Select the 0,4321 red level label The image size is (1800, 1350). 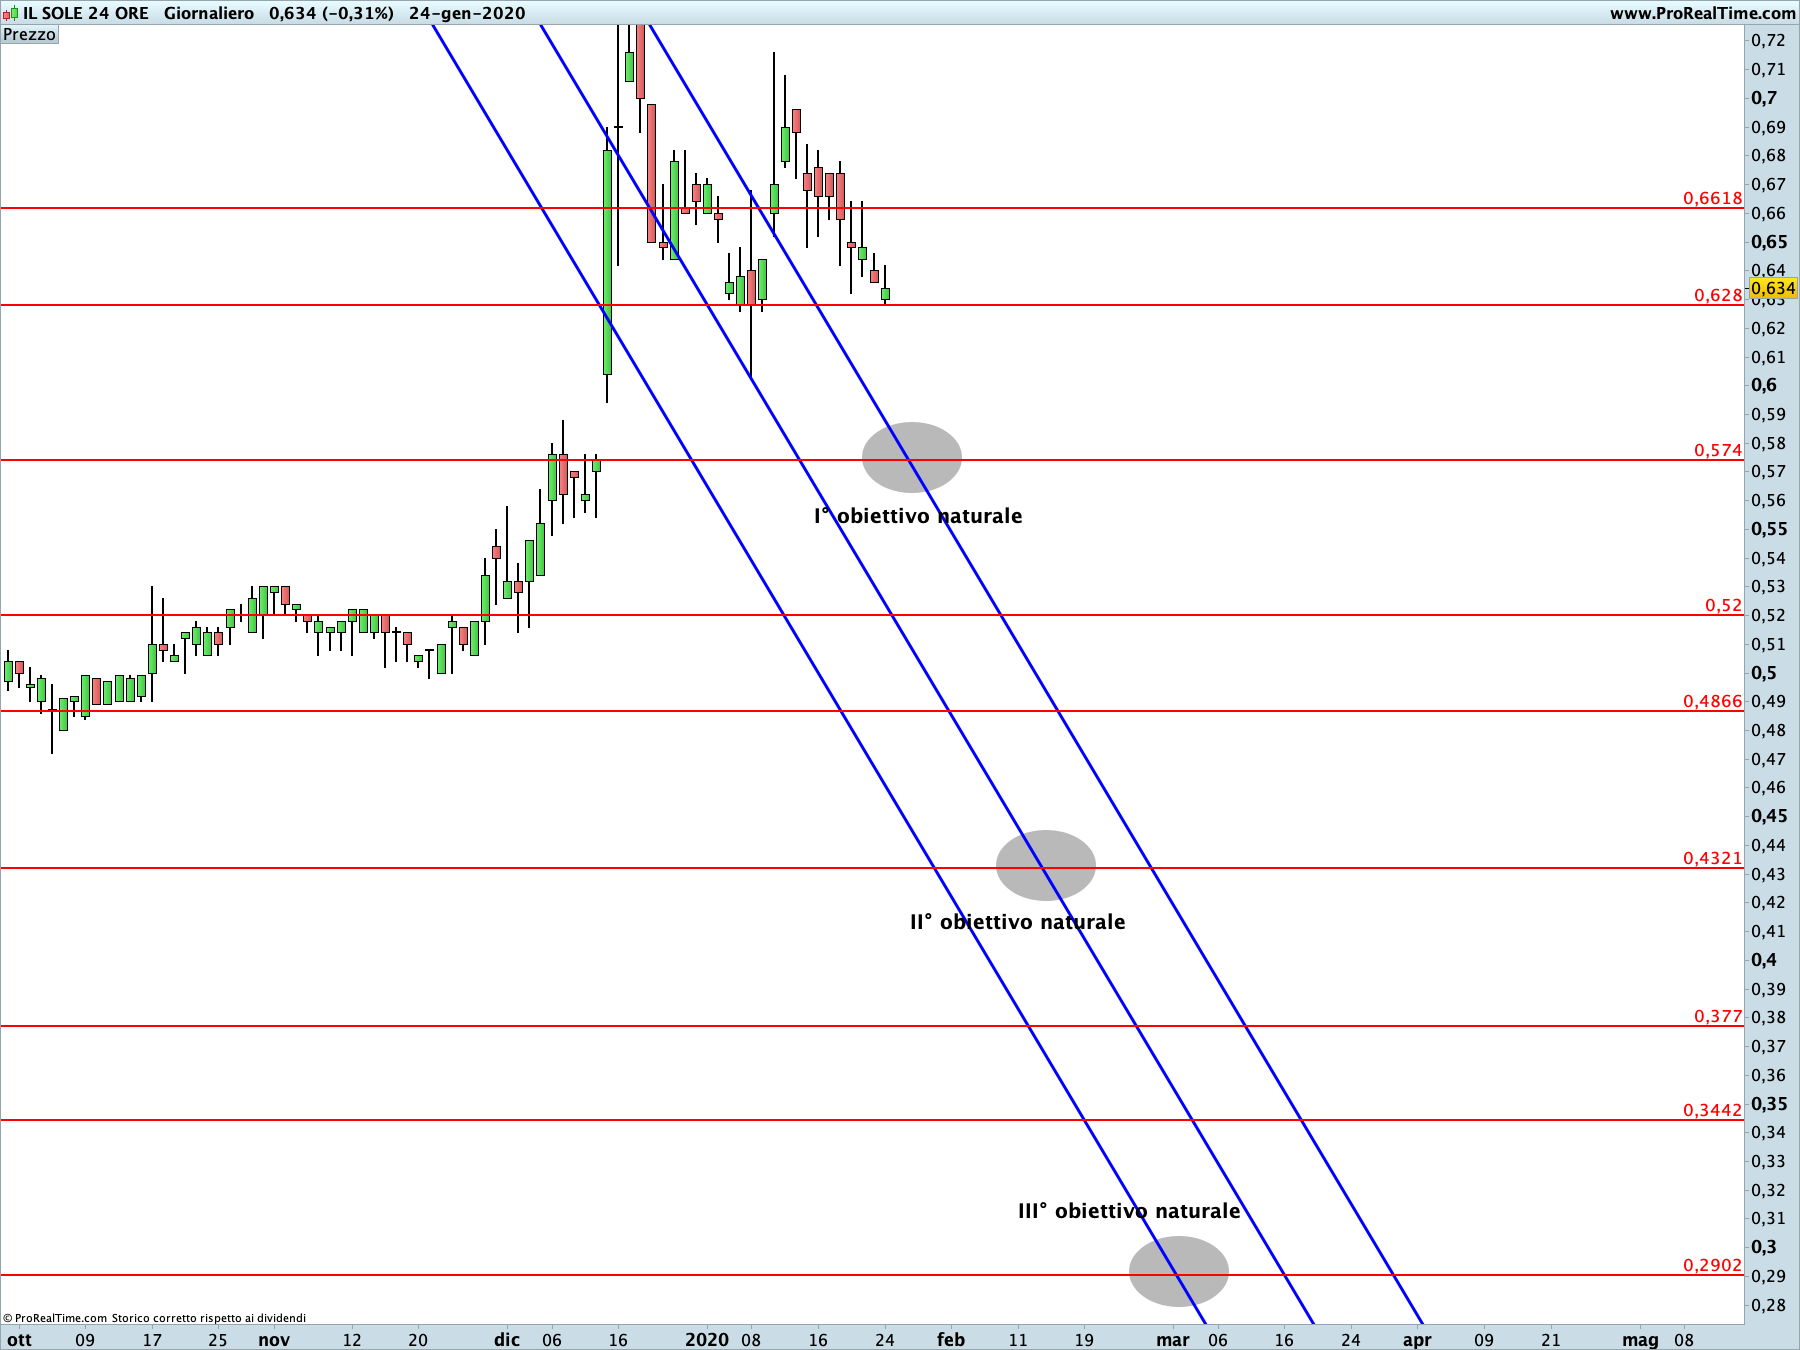click(1713, 858)
